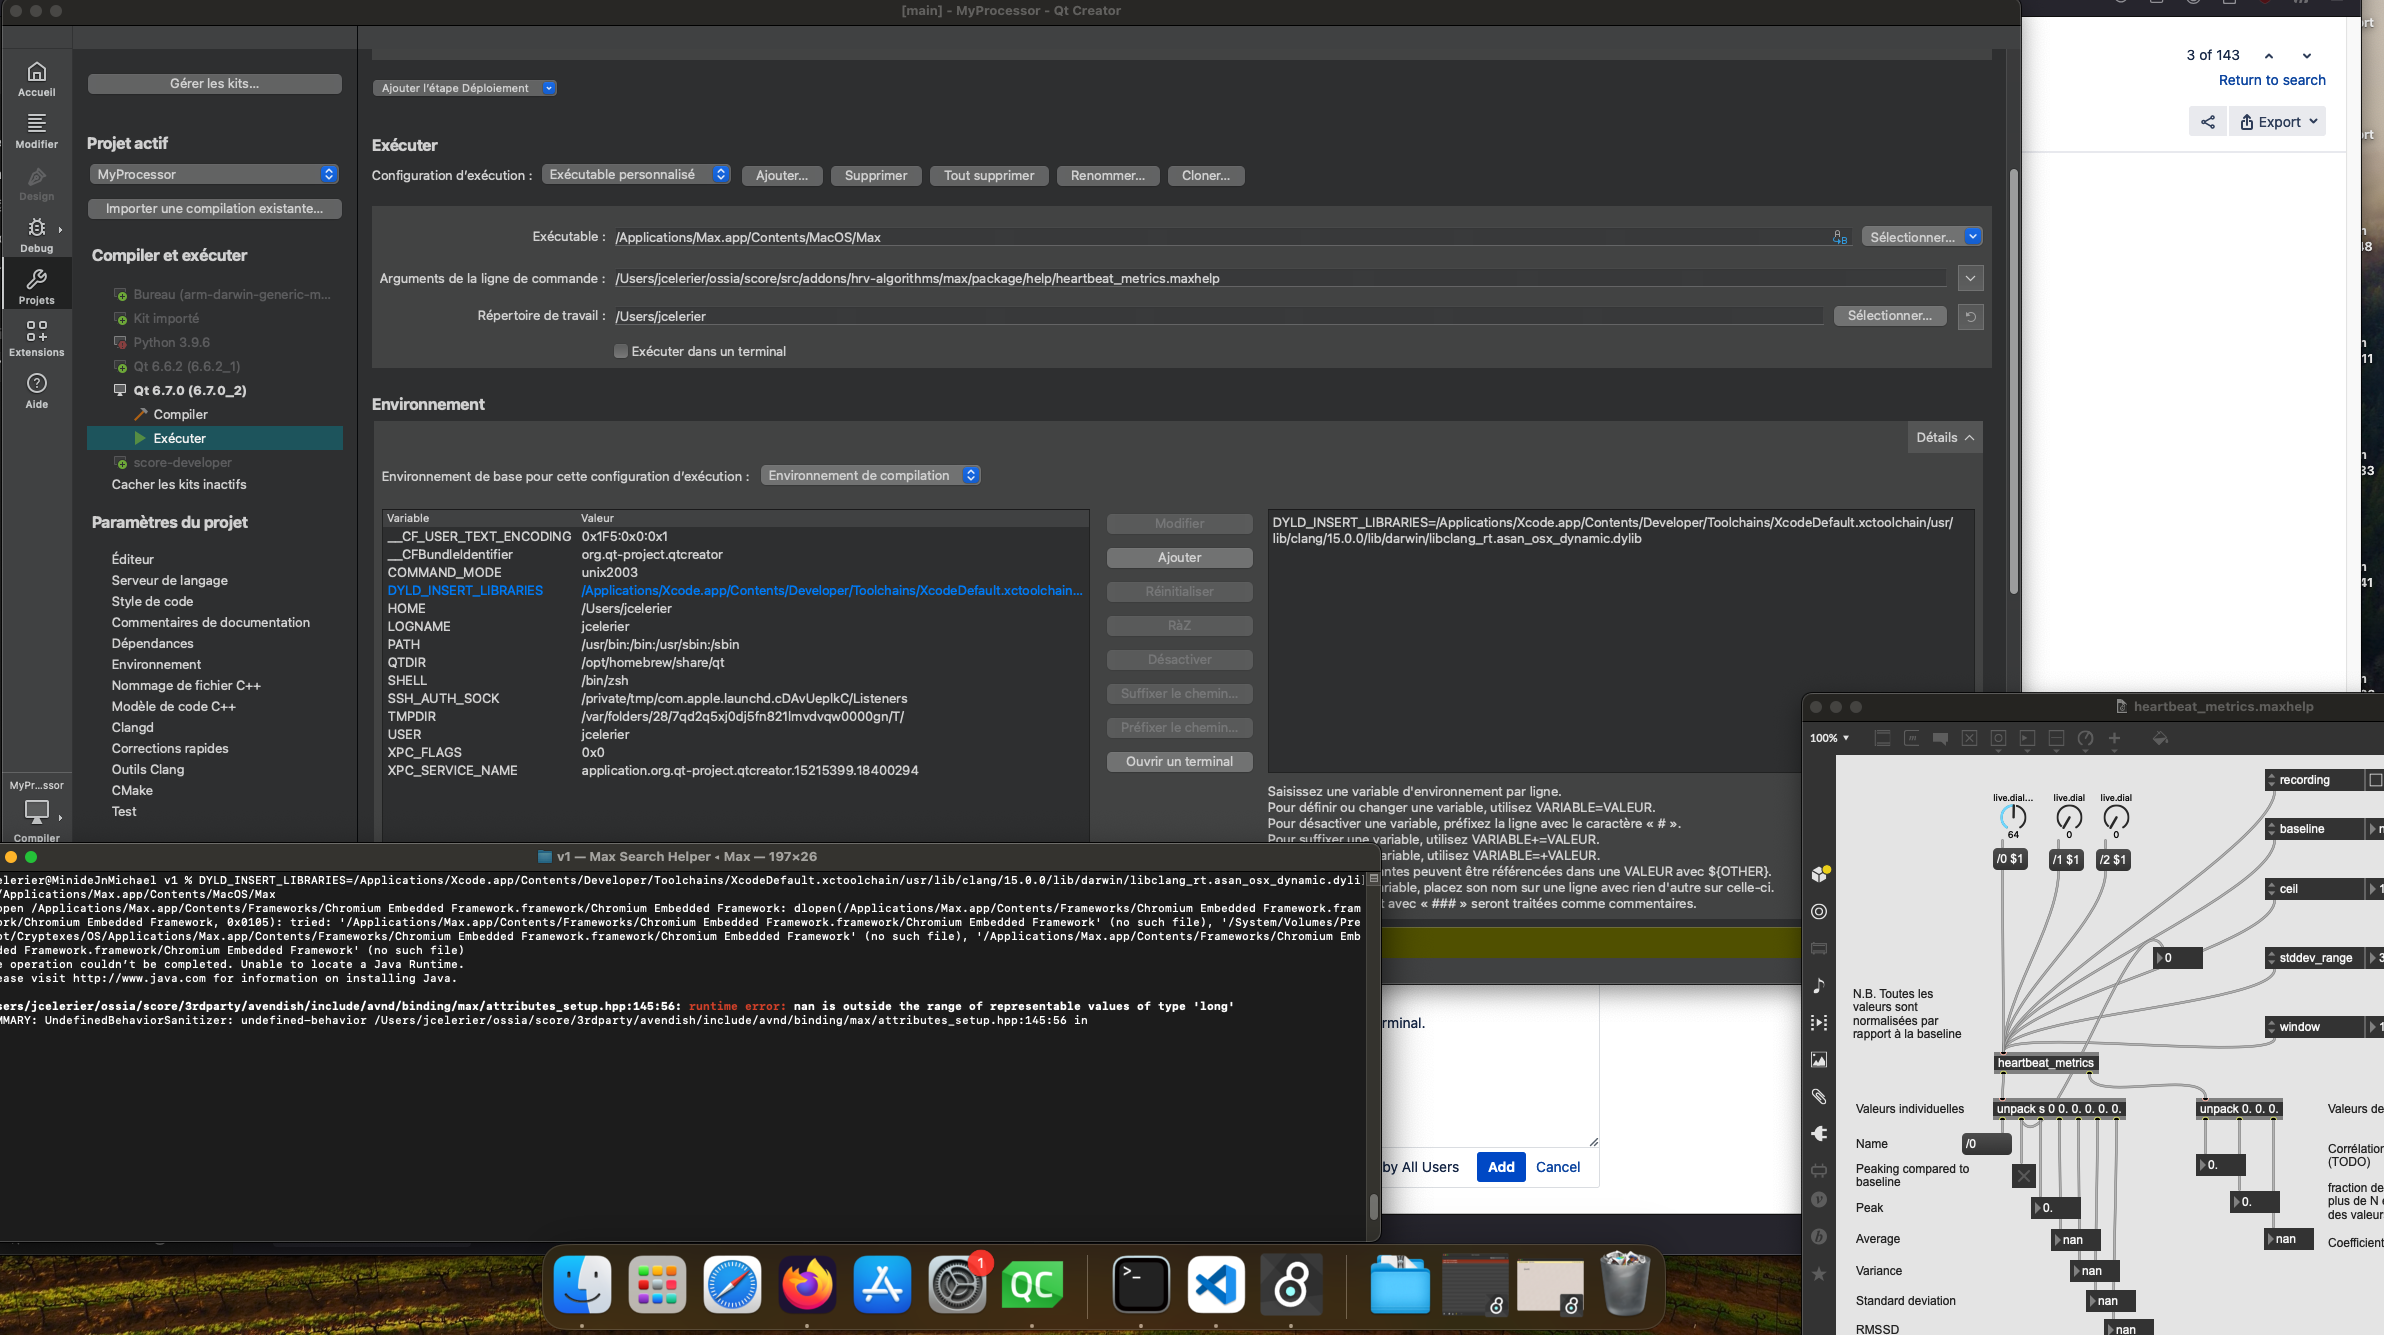Image resolution: width=2384 pixels, height=1335 pixels.
Task: Click the Cancel link next to Add
Action: (x=1558, y=1167)
